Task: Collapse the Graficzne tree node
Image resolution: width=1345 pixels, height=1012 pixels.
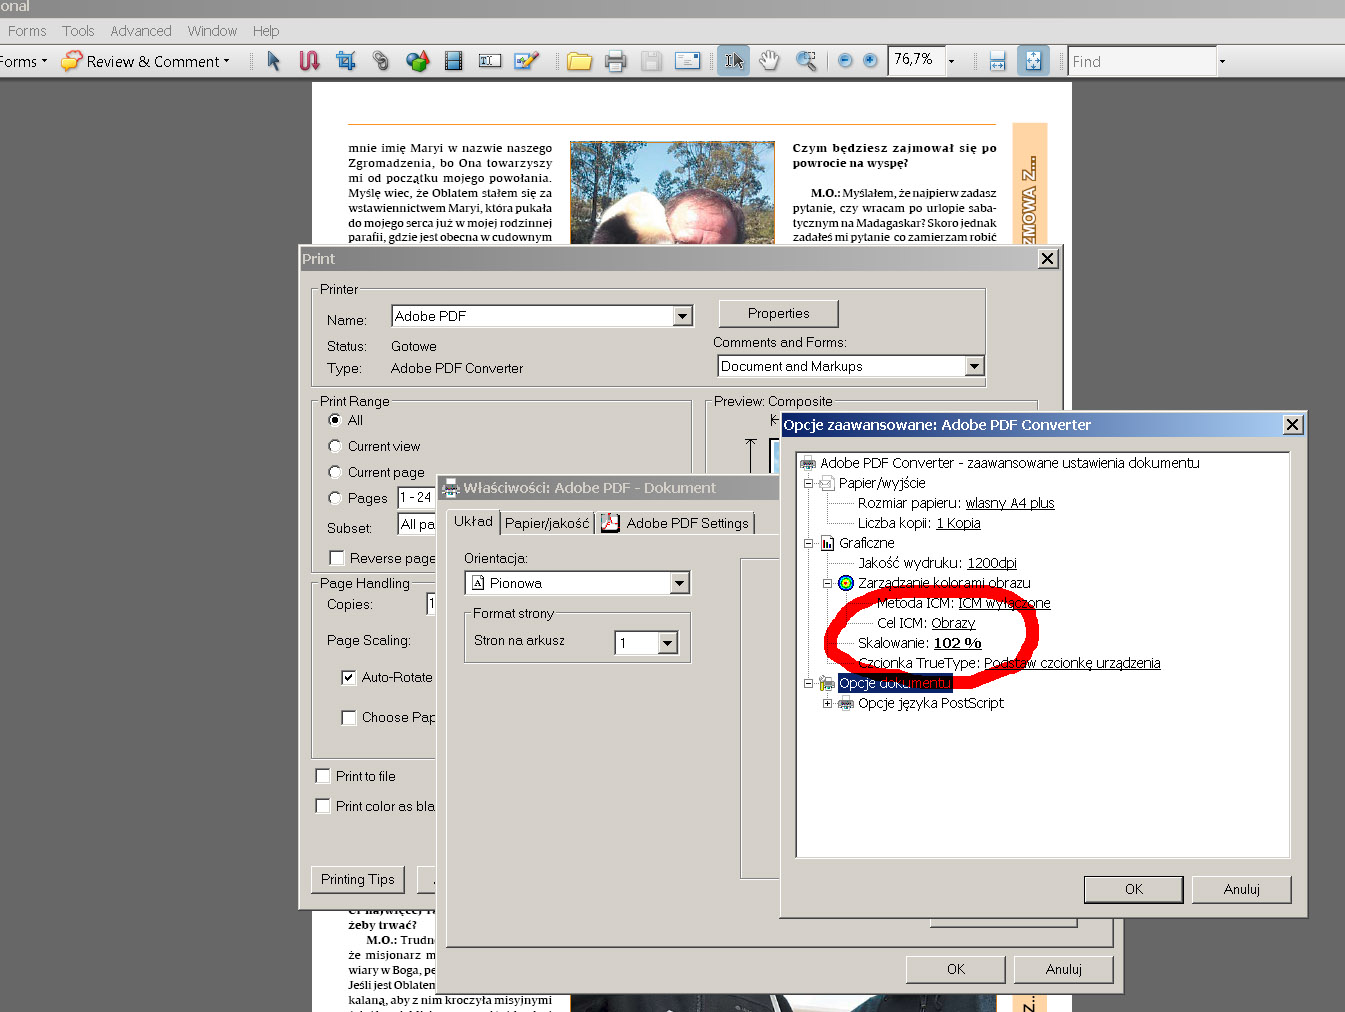Action: point(809,543)
